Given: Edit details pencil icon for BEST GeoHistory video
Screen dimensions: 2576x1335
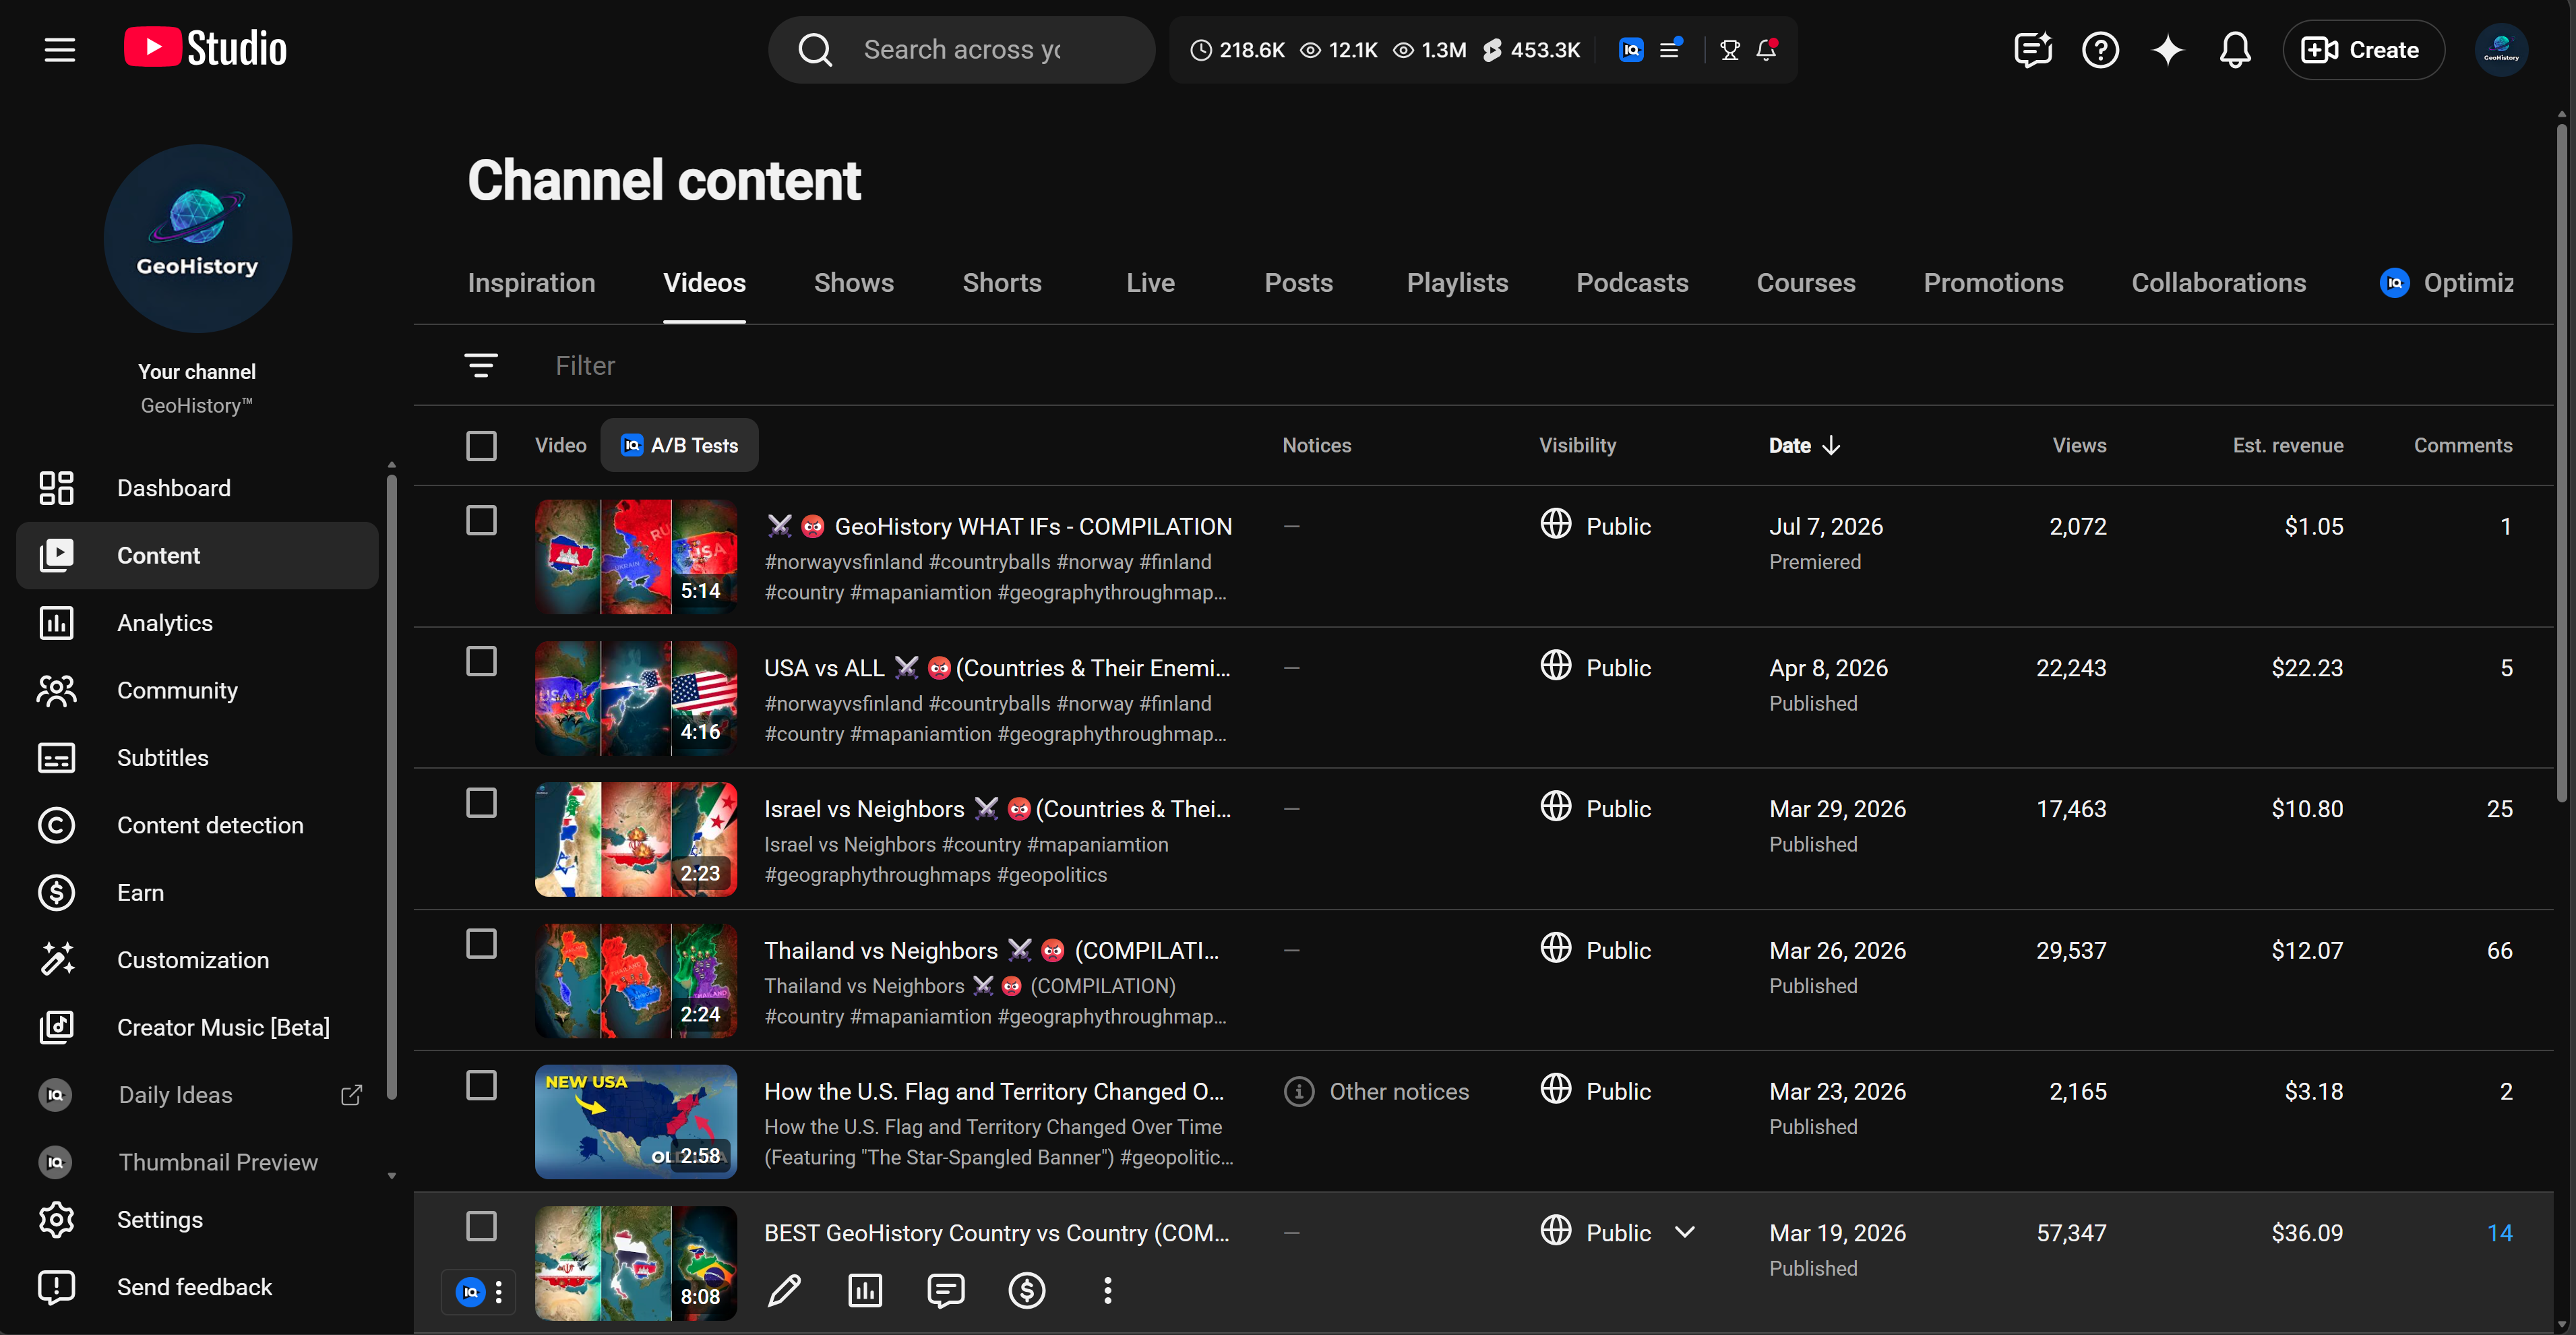Looking at the screenshot, I should (x=784, y=1290).
